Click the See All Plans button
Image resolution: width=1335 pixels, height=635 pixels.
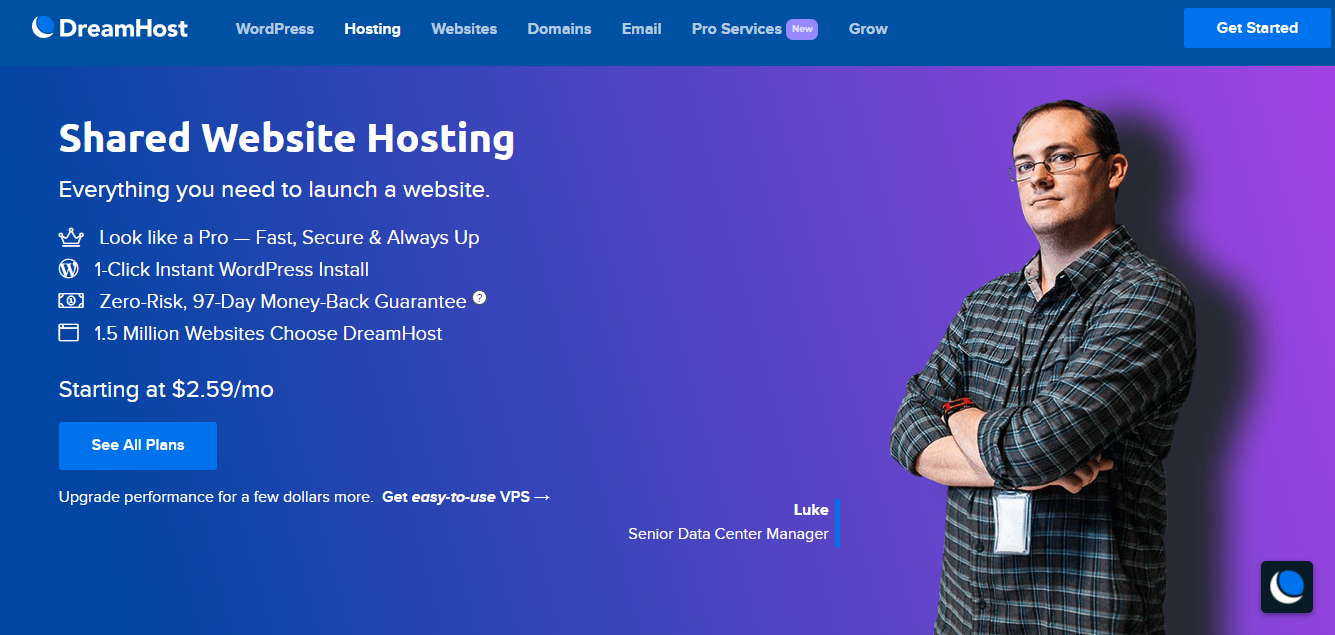138,445
